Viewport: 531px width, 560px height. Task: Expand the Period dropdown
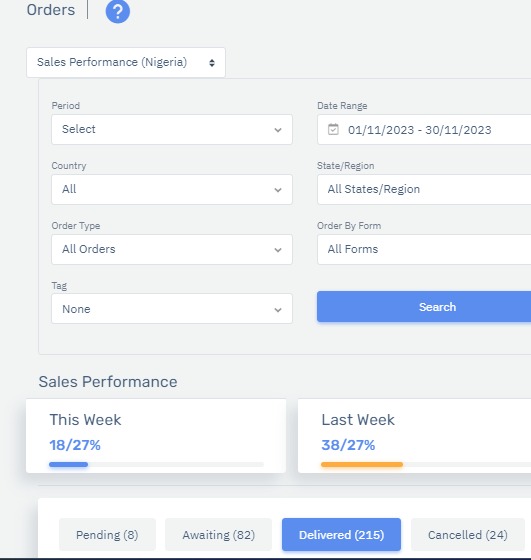172,130
